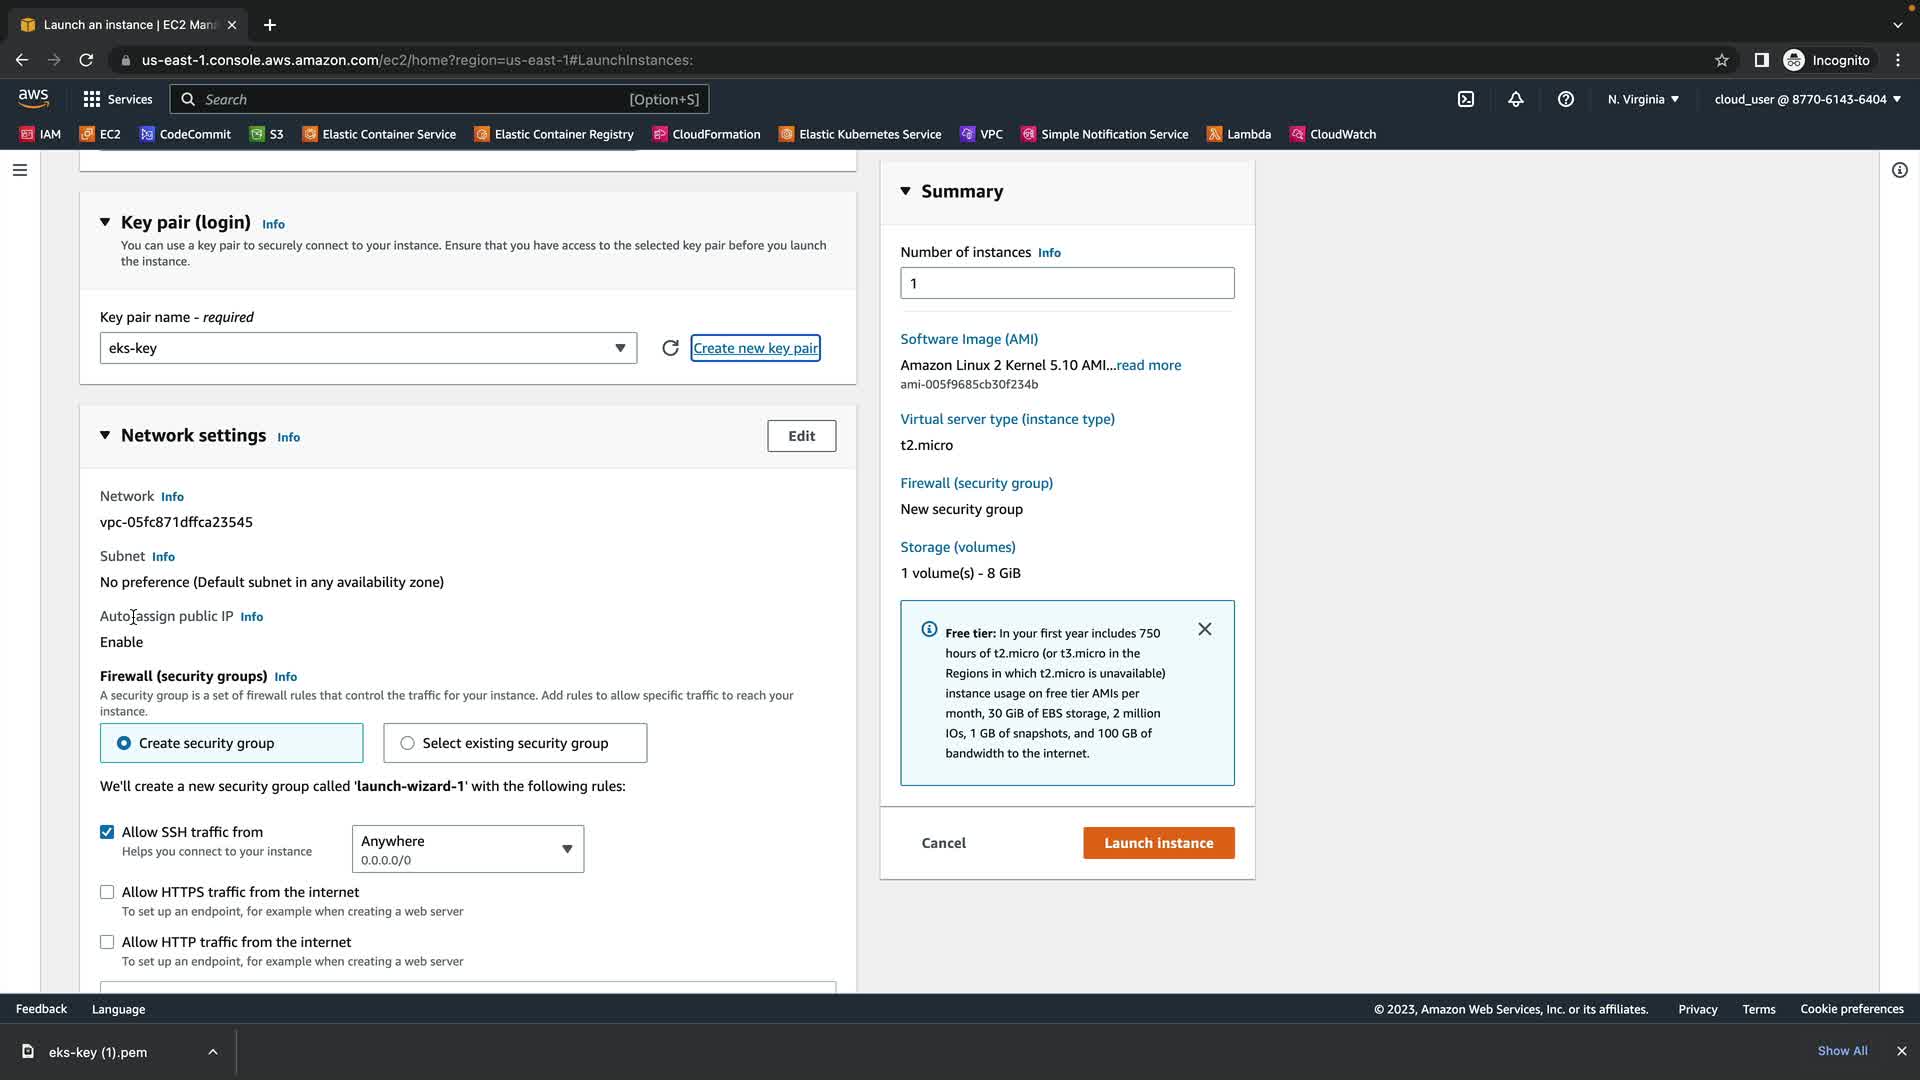Refresh the key pair list
Viewport: 1920px width, 1080px height.
point(670,348)
